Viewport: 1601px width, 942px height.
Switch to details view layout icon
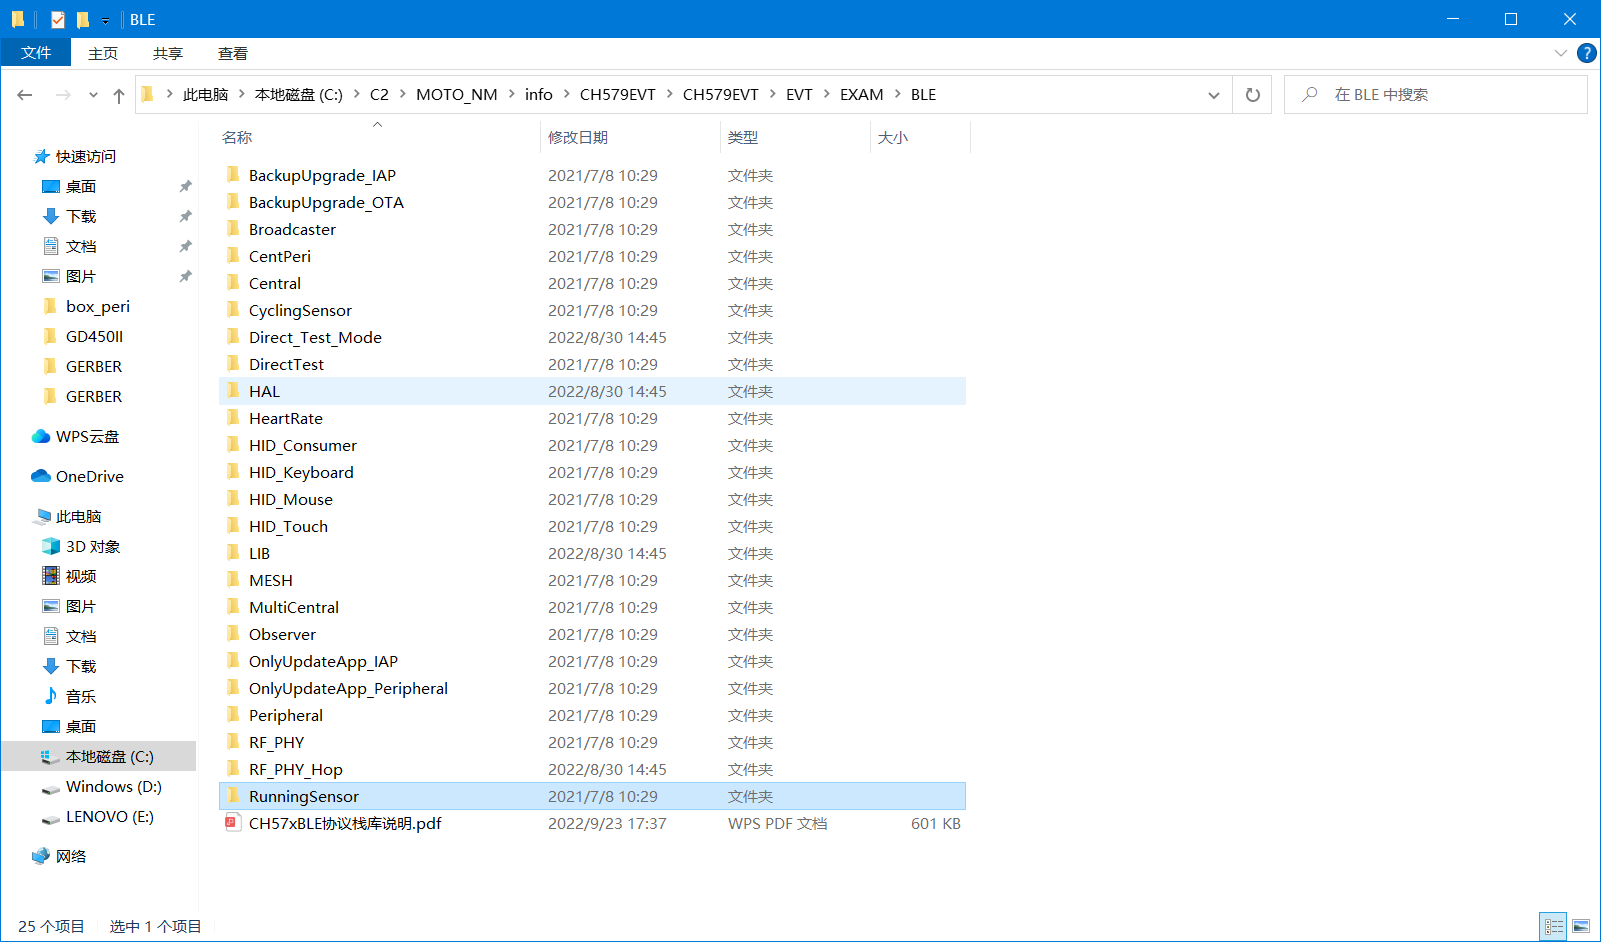[1553, 927]
